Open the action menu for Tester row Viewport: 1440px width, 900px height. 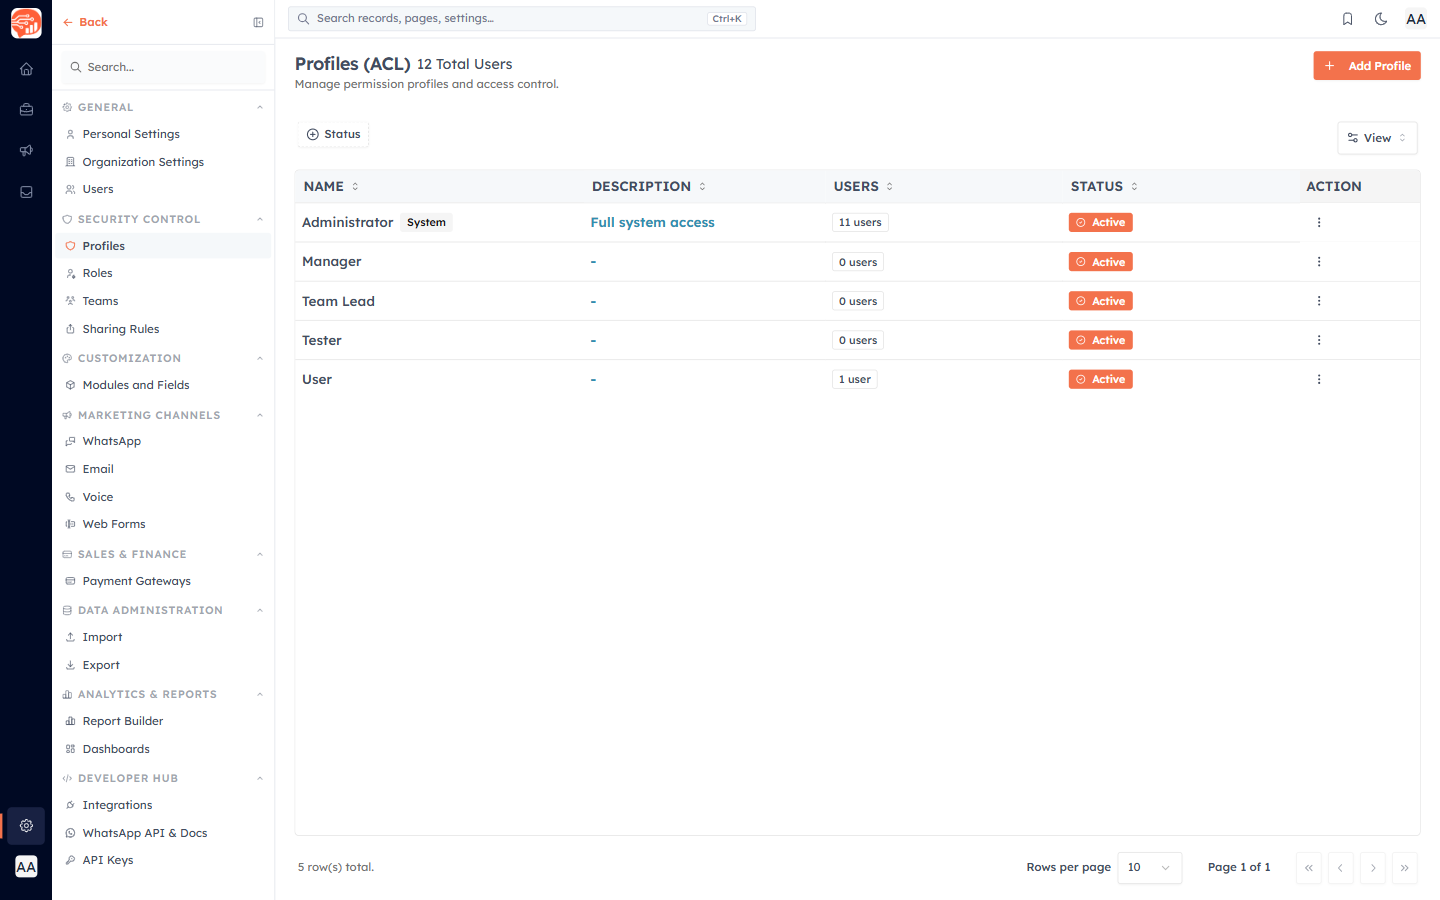[1319, 340]
